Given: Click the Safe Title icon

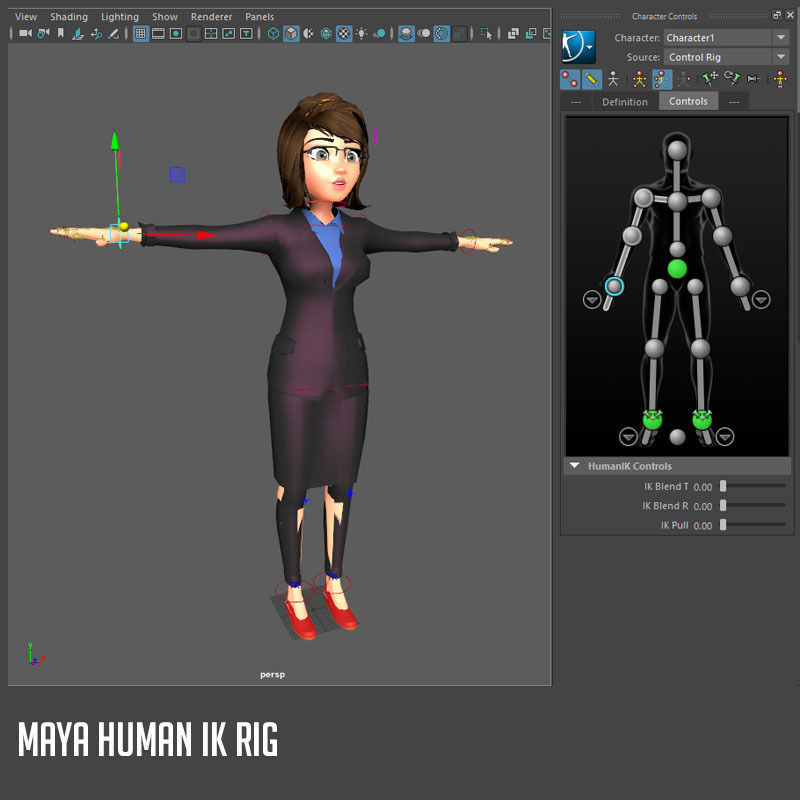Looking at the screenshot, I should click(x=246, y=34).
